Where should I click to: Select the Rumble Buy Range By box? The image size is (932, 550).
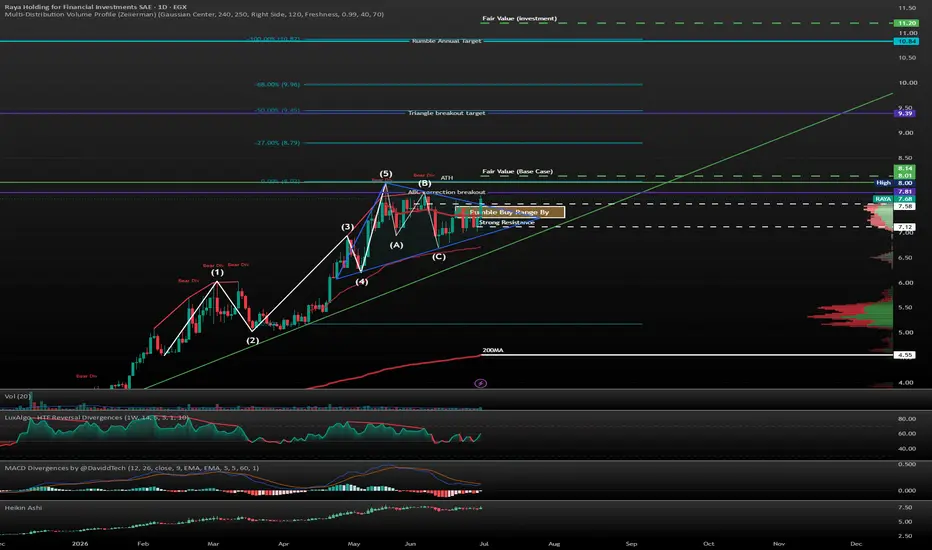[x=509, y=212]
